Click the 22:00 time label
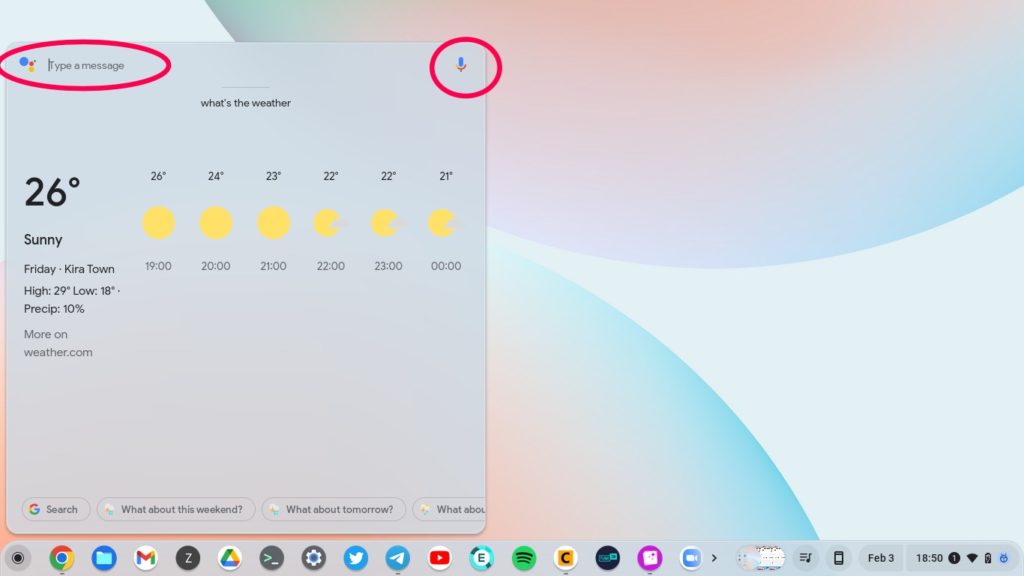 [x=330, y=266]
